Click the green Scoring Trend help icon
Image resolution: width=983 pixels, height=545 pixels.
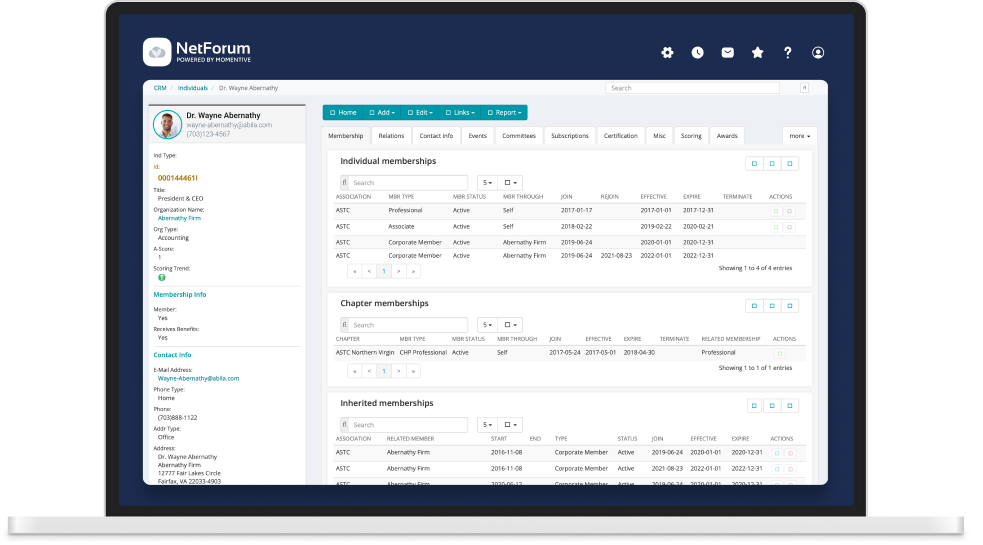[x=161, y=277]
